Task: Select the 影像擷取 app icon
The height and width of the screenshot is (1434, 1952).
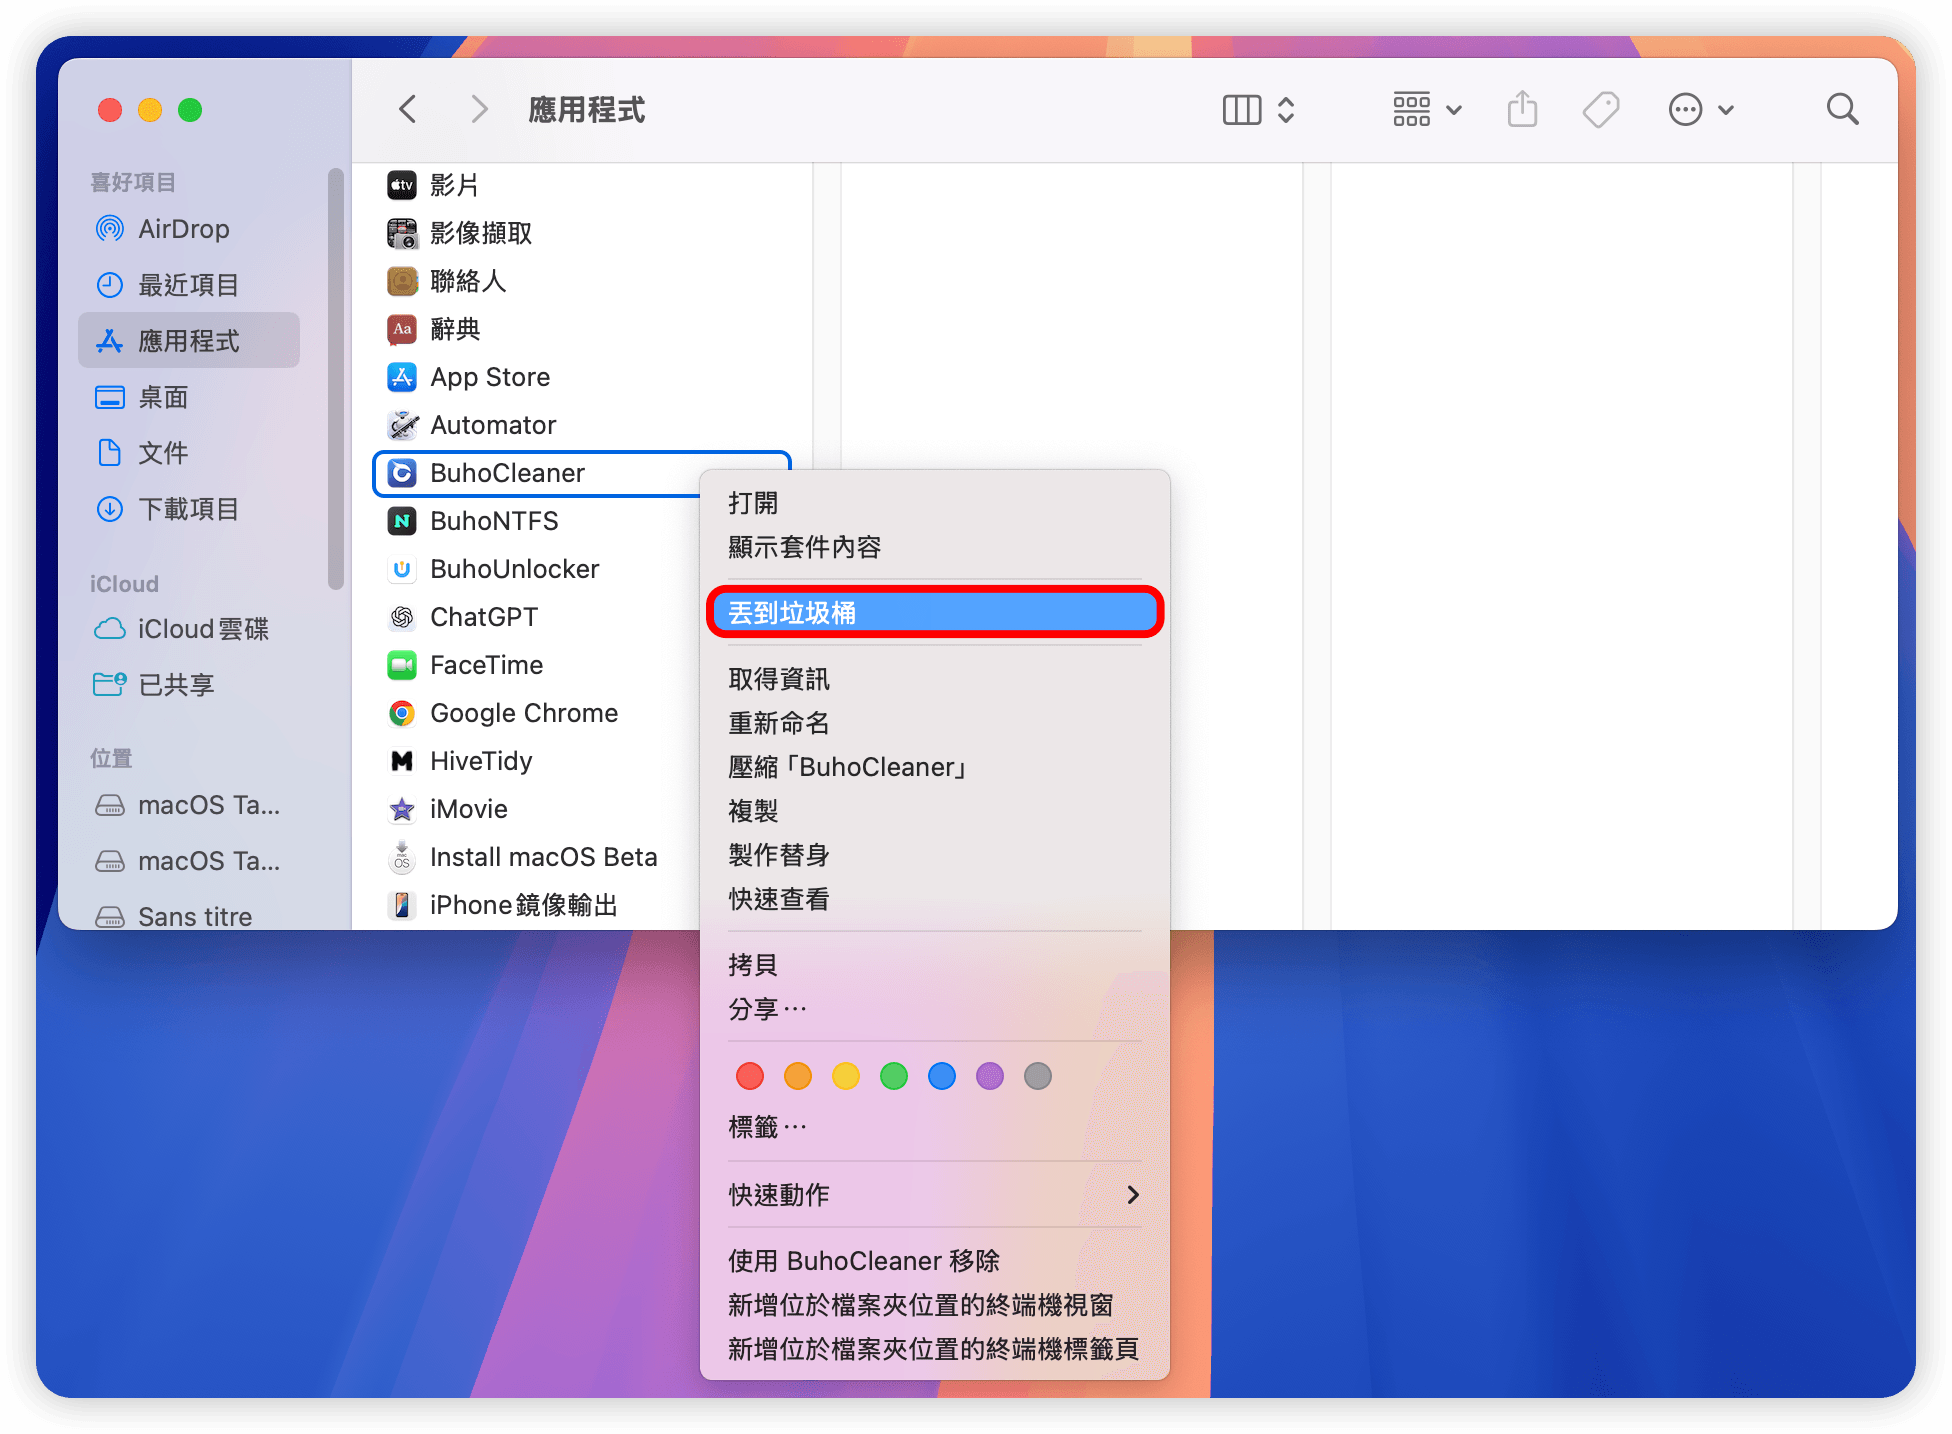Action: [402, 233]
